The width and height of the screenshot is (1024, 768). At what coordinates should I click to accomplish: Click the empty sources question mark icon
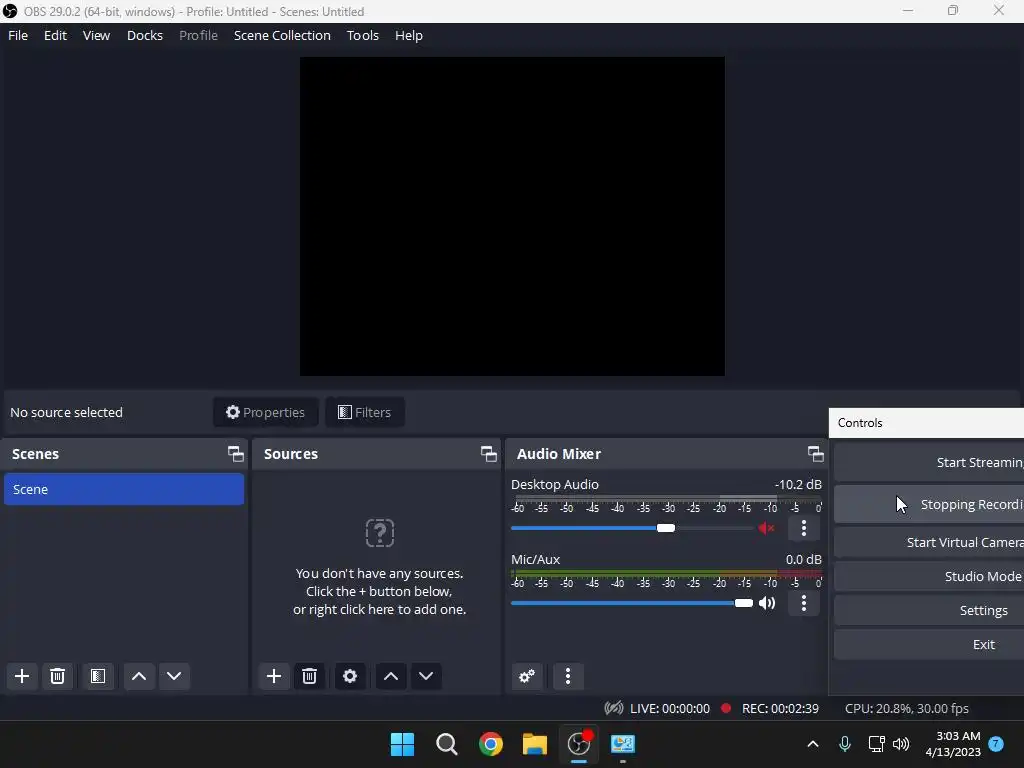click(379, 533)
